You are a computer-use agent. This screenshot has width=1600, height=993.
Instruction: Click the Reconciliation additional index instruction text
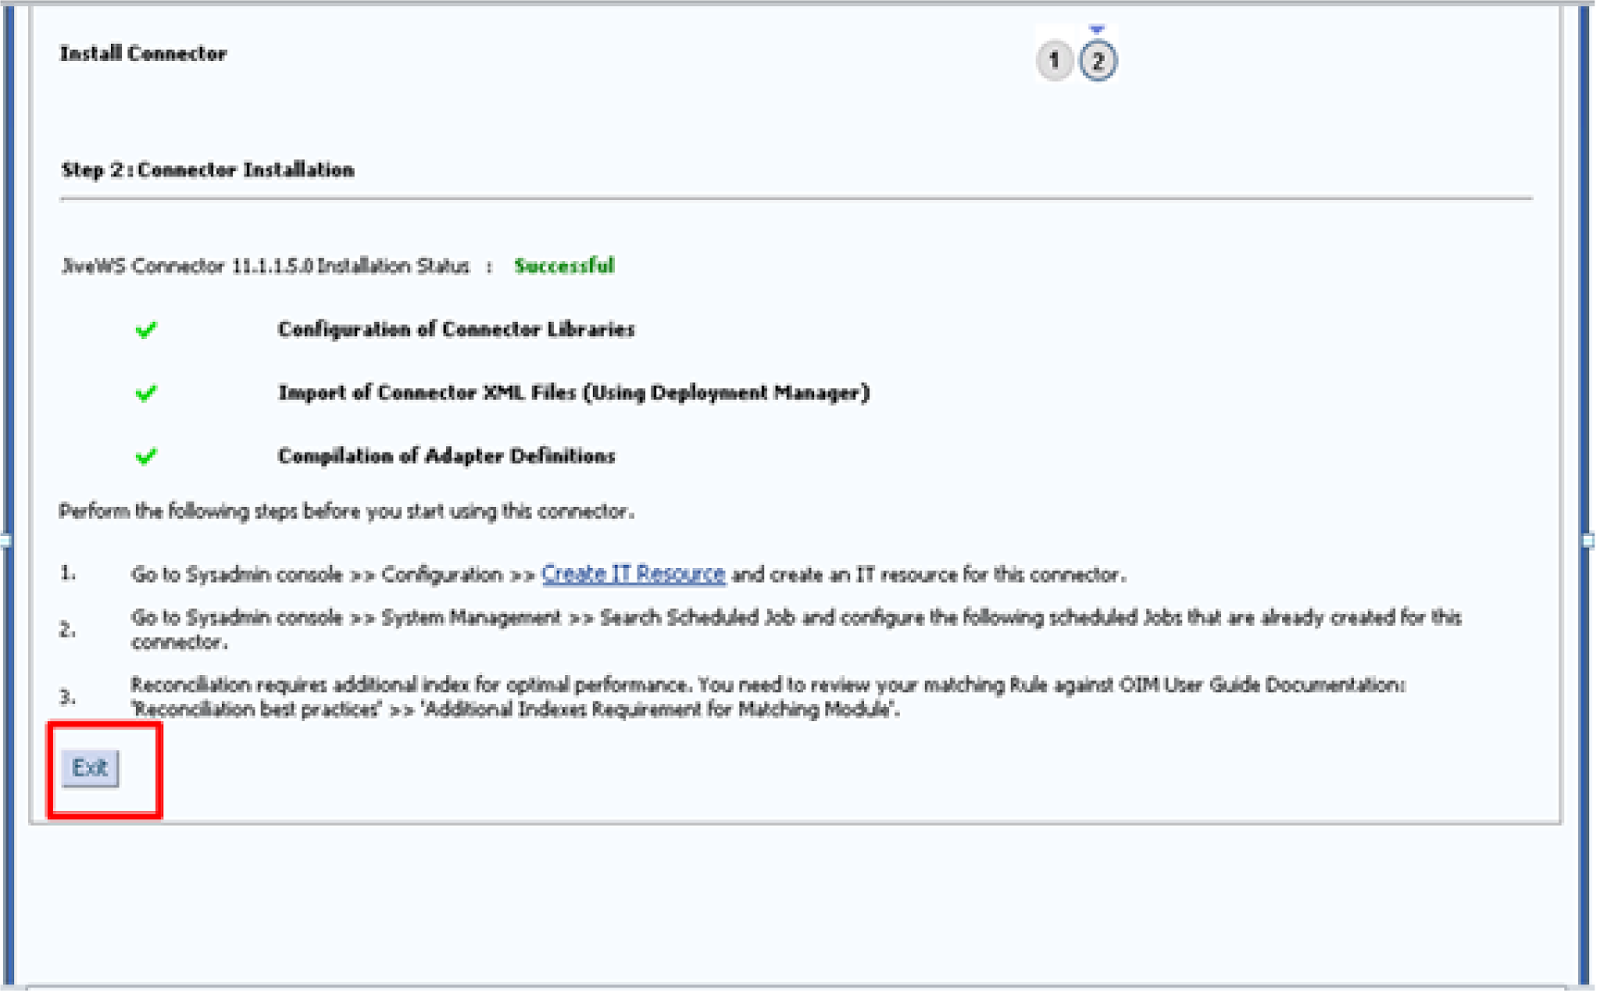pos(768,697)
